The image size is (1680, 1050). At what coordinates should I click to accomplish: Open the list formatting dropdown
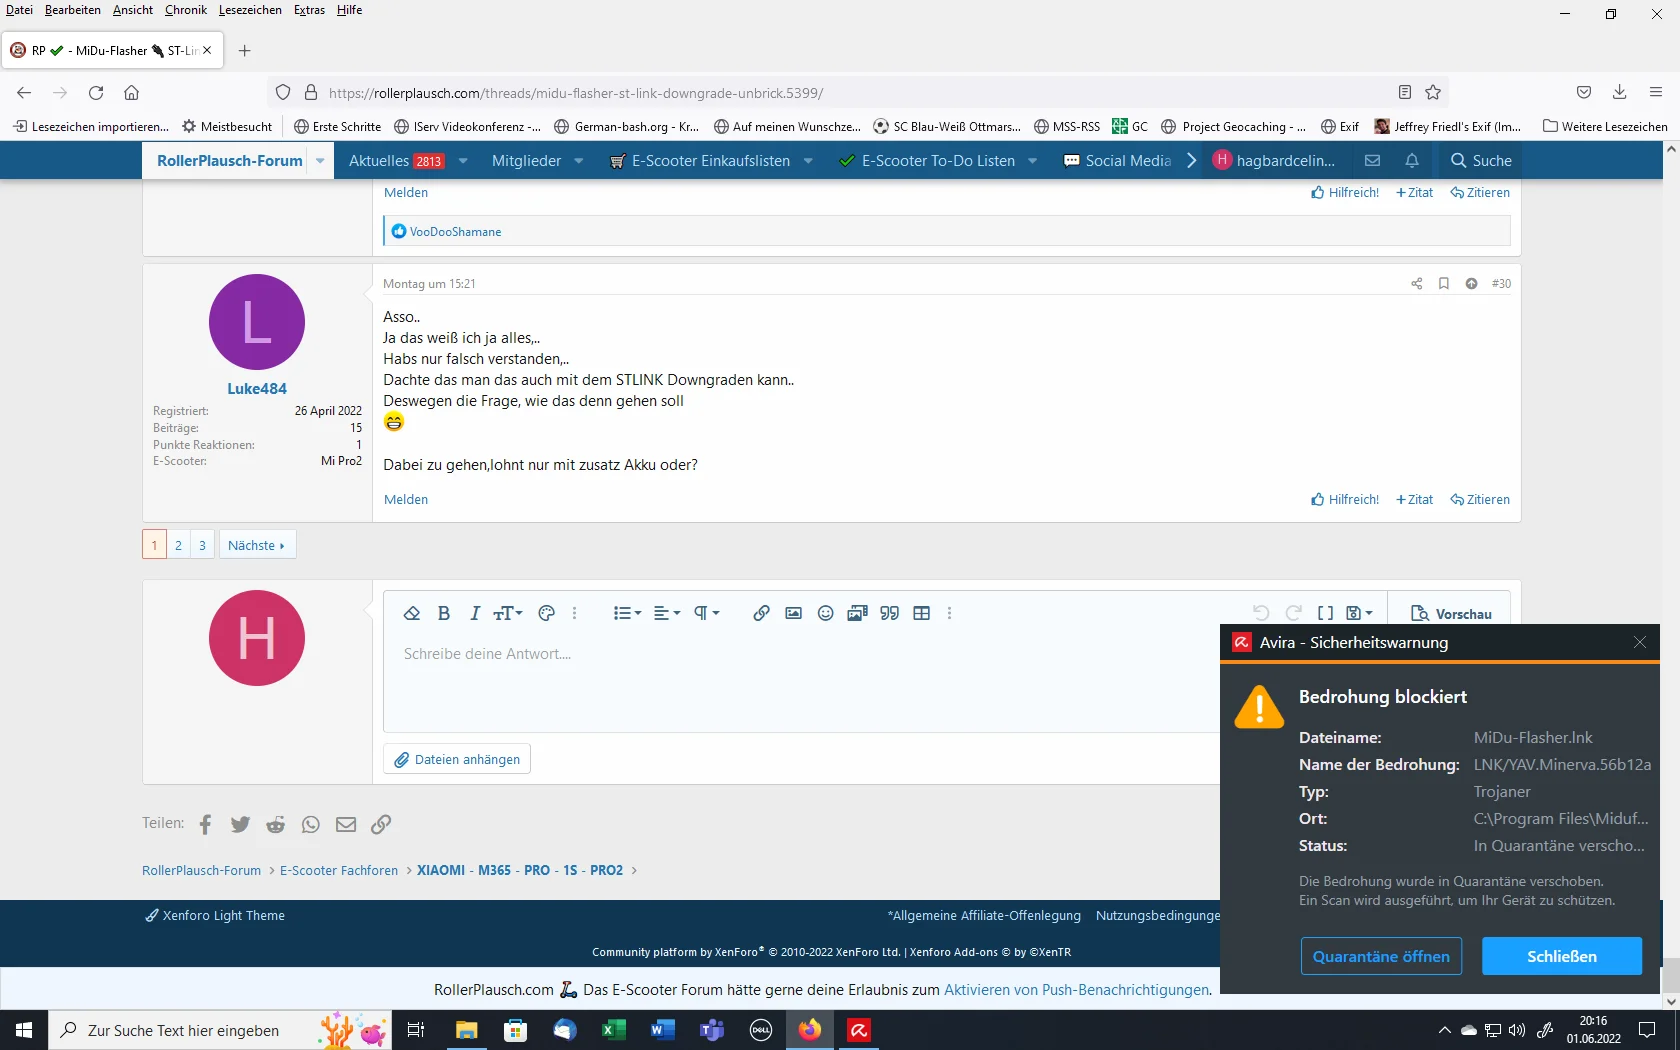(627, 613)
